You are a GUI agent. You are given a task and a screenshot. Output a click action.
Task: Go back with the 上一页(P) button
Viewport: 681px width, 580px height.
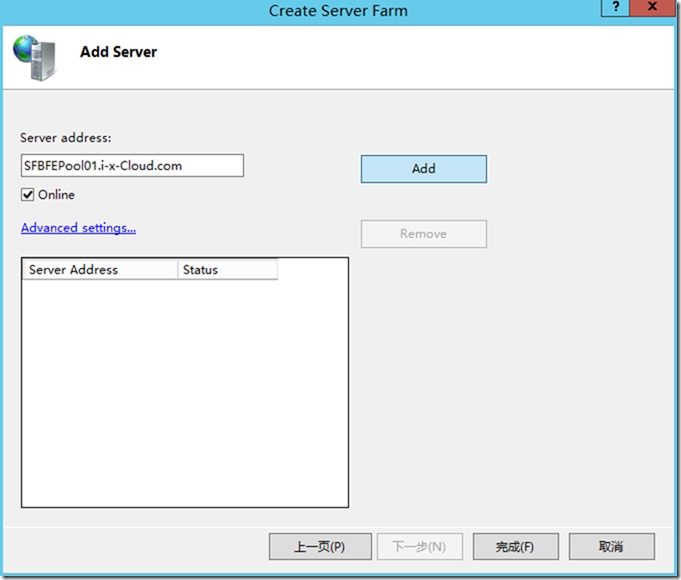[x=320, y=546]
